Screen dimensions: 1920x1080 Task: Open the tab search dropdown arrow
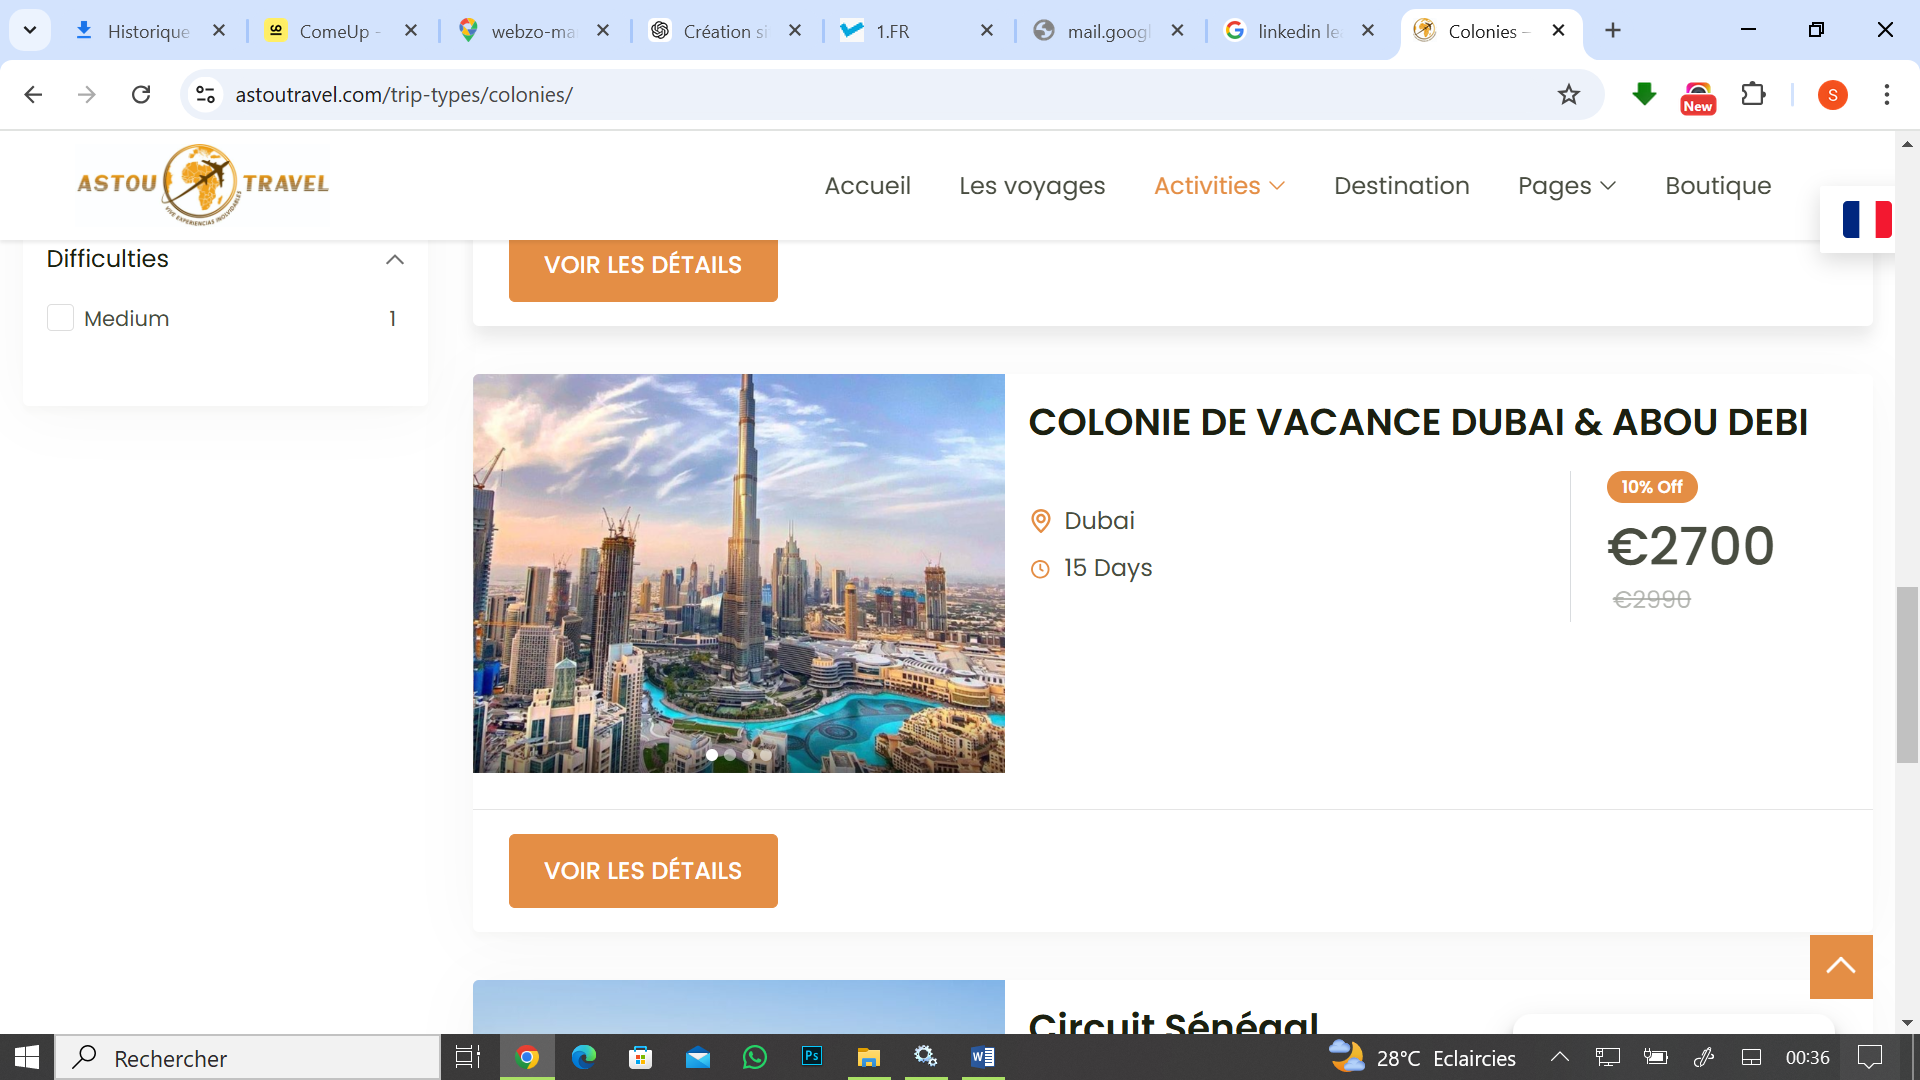[30, 30]
